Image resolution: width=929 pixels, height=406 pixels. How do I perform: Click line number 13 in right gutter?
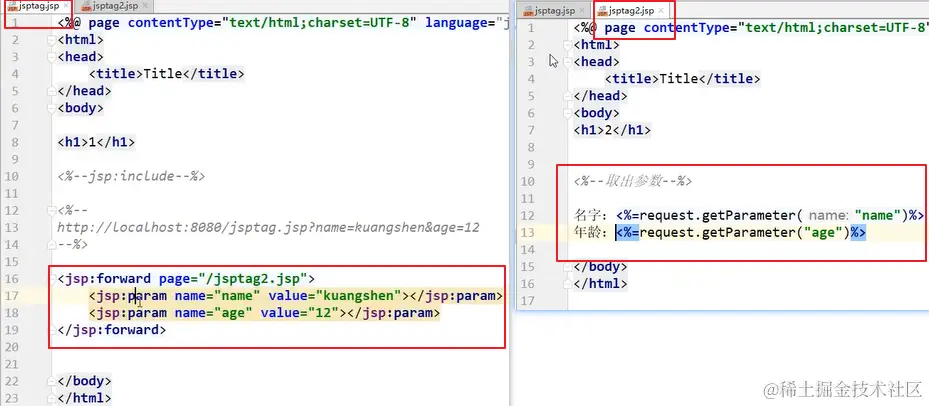click(528, 233)
